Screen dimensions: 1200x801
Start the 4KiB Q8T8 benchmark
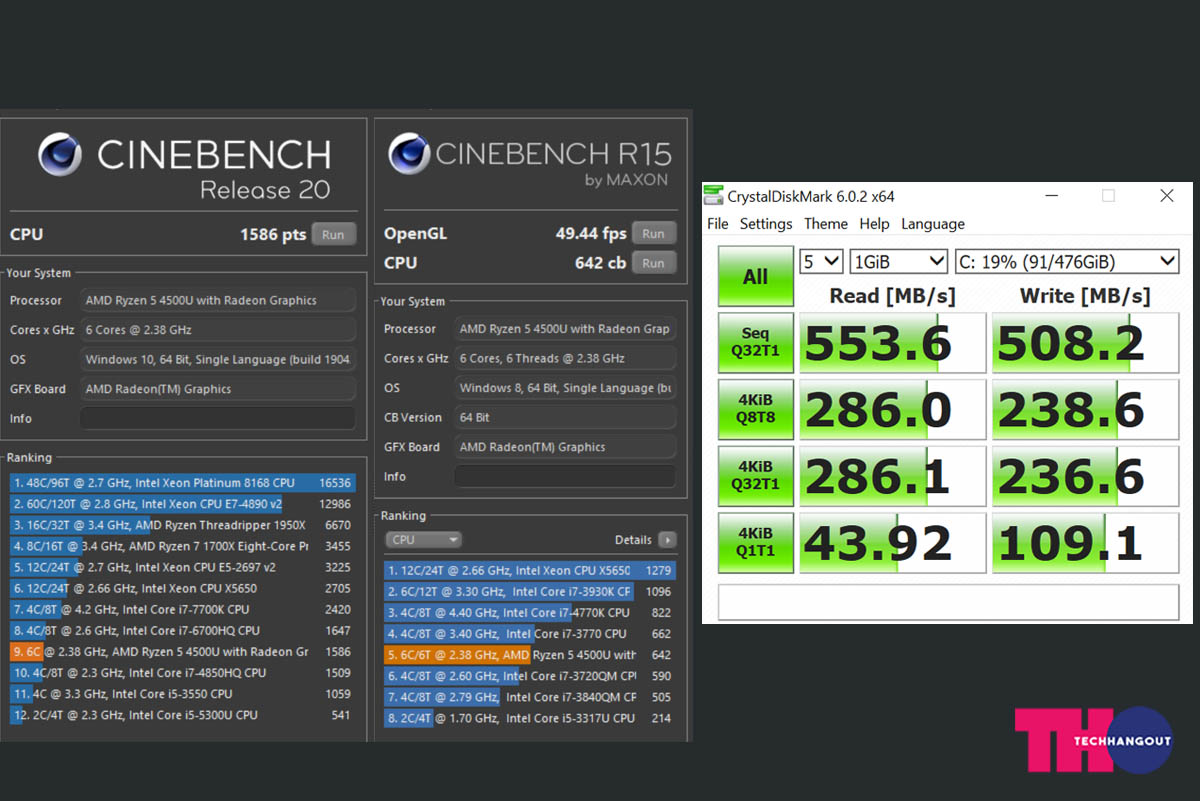pyautogui.click(x=756, y=410)
